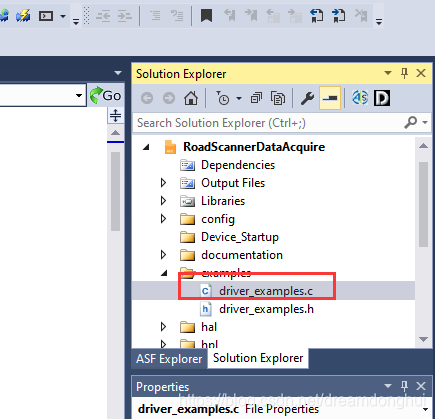Image resolution: width=435 pixels, height=419 pixels.
Task: Toggle a bookmark with the bookmark icon
Action: [206, 15]
